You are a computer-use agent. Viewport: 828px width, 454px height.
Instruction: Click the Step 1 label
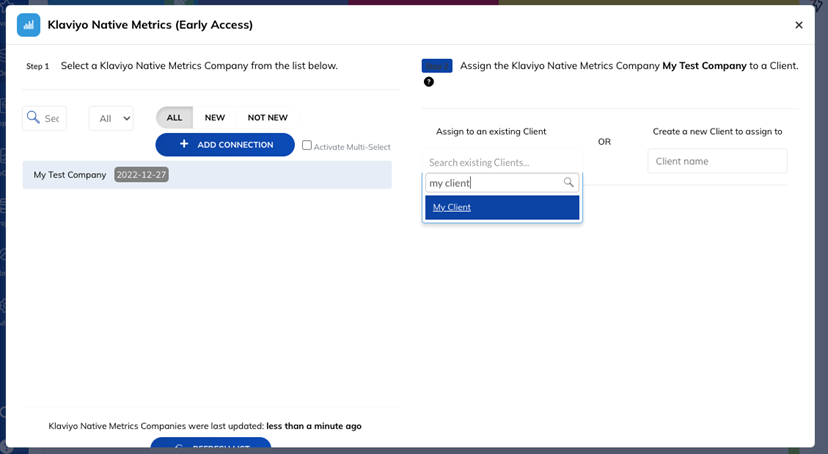click(x=37, y=66)
